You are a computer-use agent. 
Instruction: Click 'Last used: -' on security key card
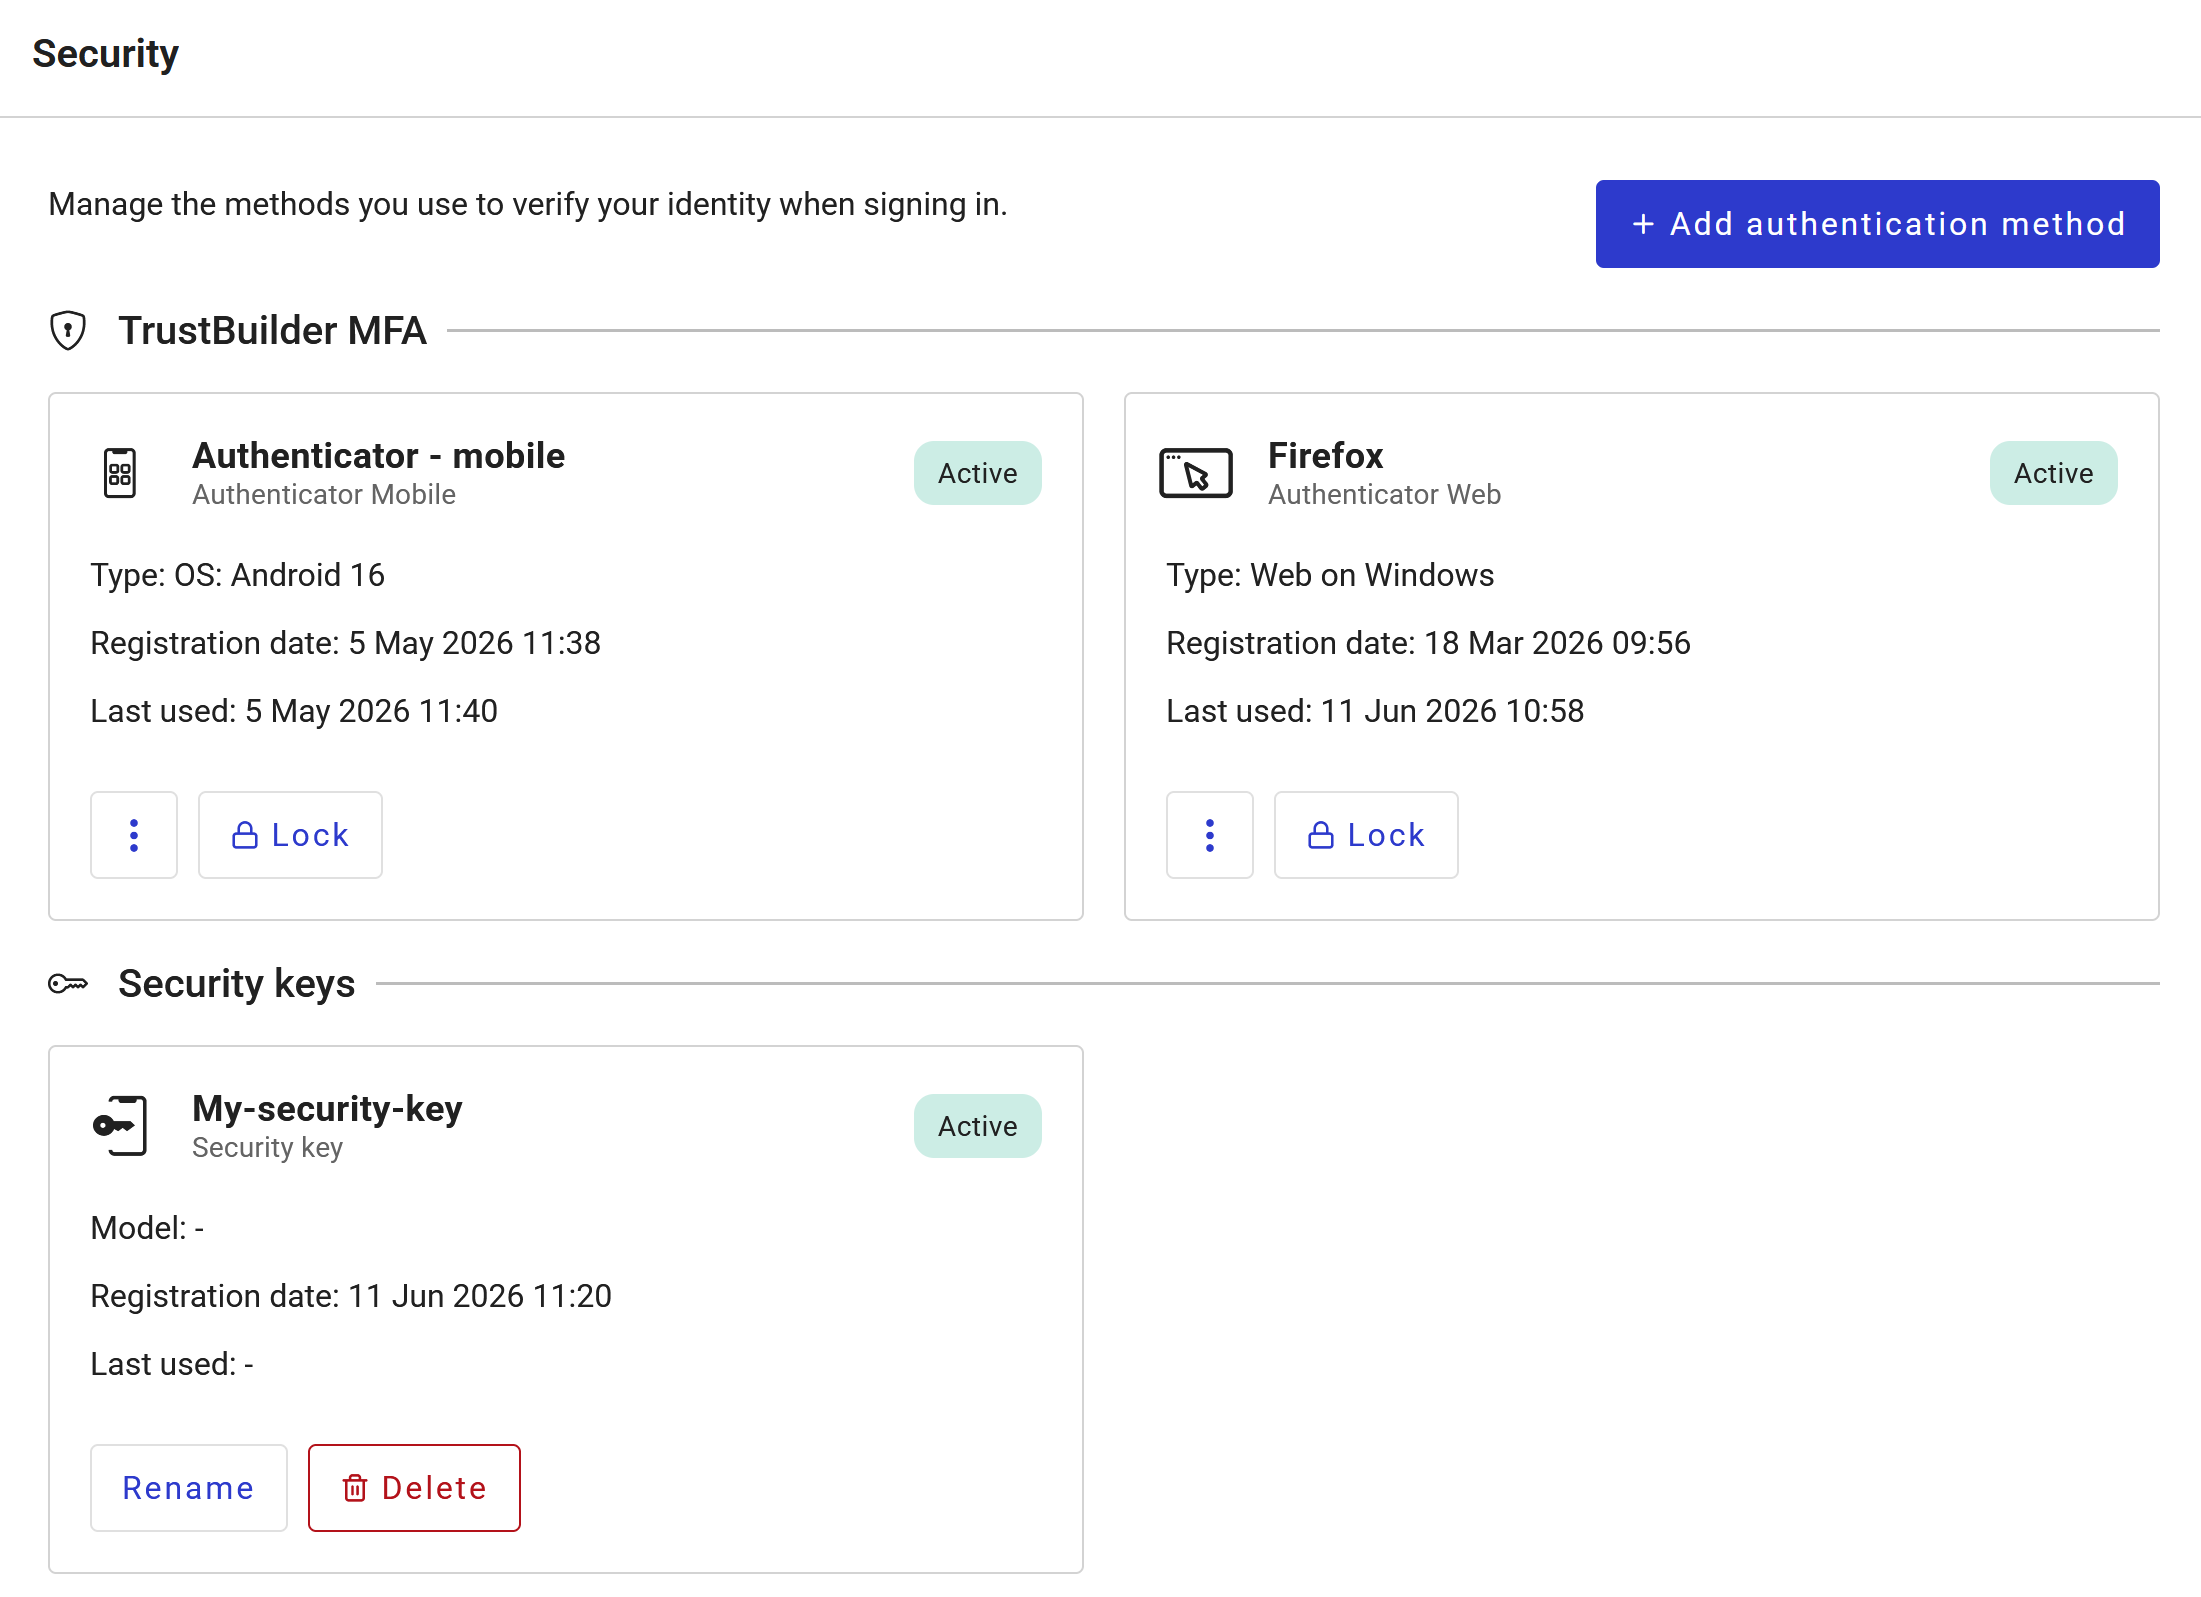pos(172,1364)
